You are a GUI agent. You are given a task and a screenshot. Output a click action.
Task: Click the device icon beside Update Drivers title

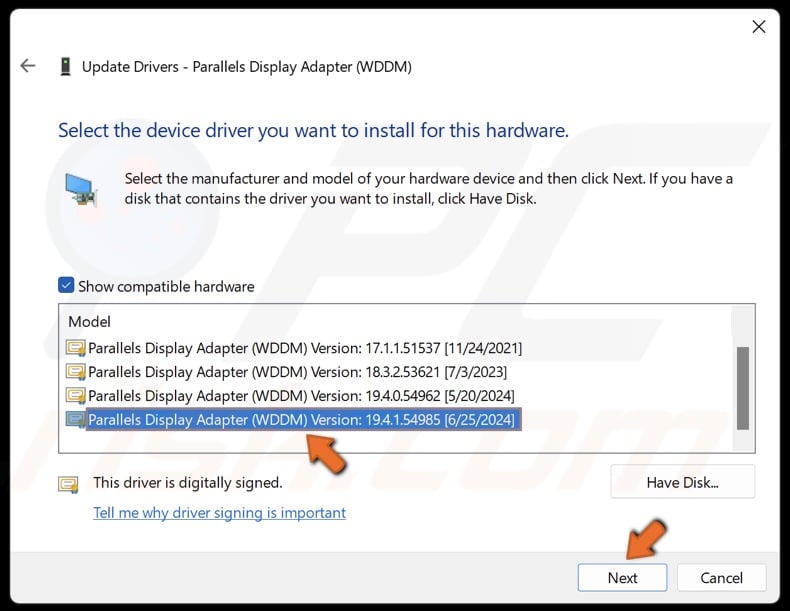[65, 66]
